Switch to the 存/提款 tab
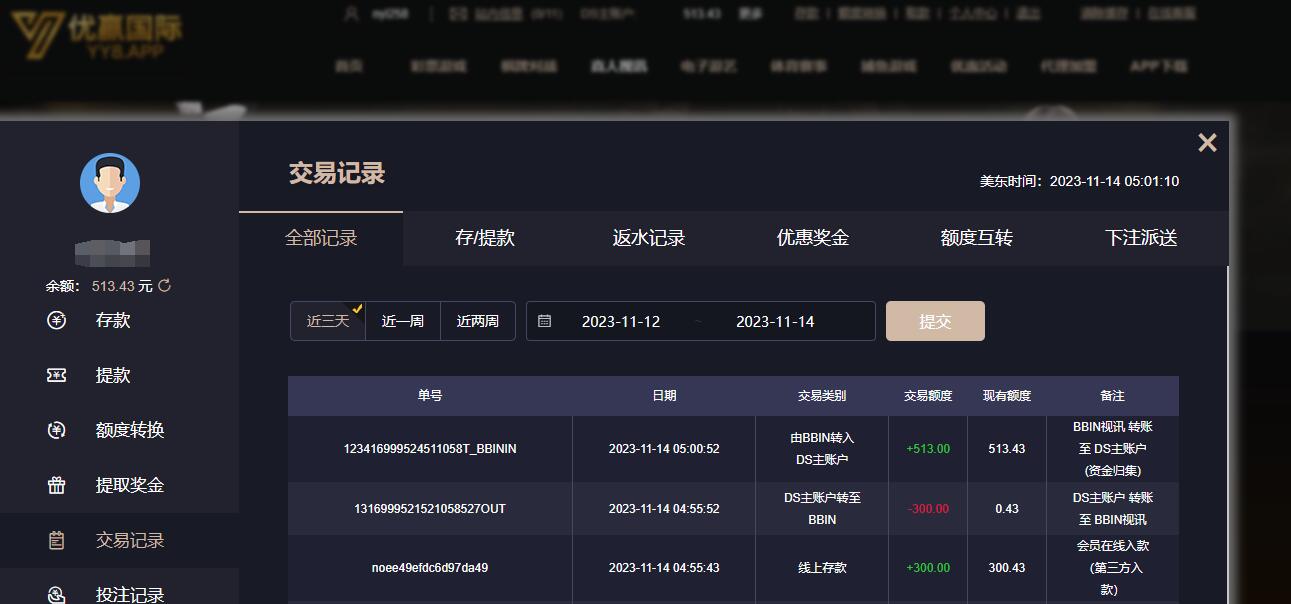 click(485, 238)
